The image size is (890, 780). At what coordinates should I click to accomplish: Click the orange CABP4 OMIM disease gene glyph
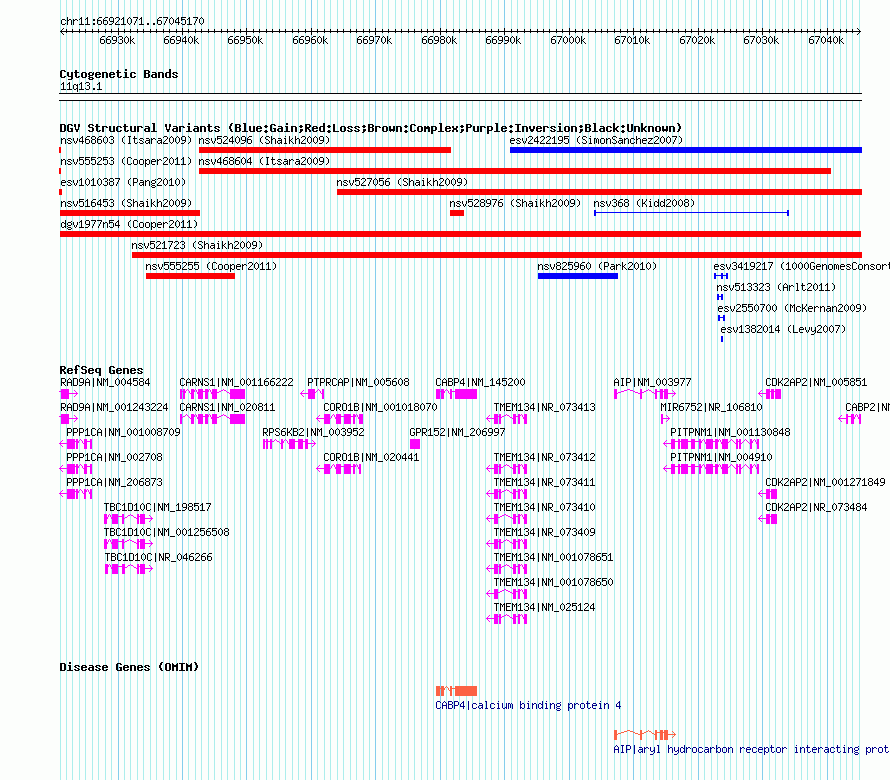pos(456,691)
